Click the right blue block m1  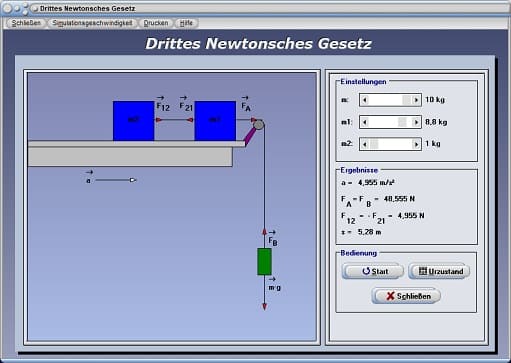point(215,121)
